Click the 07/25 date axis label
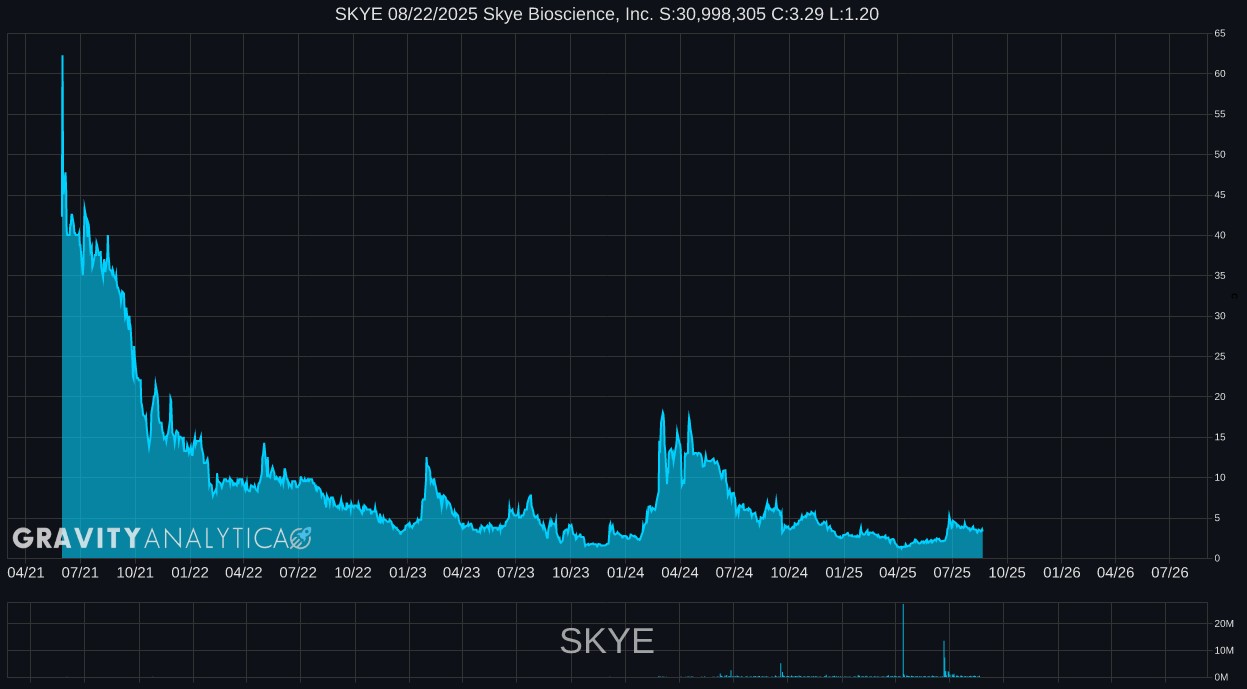 pyautogui.click(x=952, y=572)
